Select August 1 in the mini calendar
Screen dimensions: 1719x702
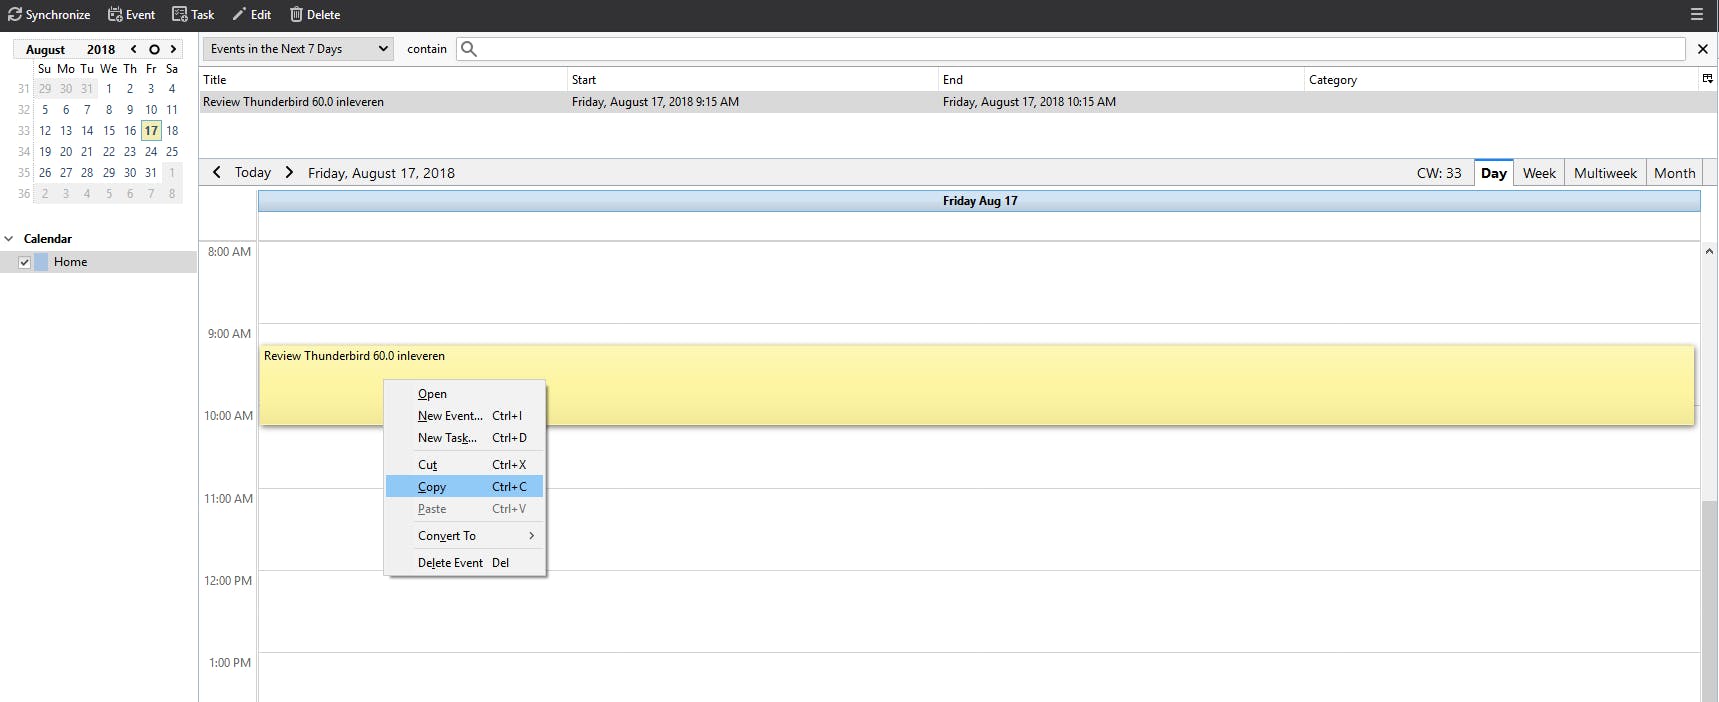pyautogui.click(x=109, y=89)
